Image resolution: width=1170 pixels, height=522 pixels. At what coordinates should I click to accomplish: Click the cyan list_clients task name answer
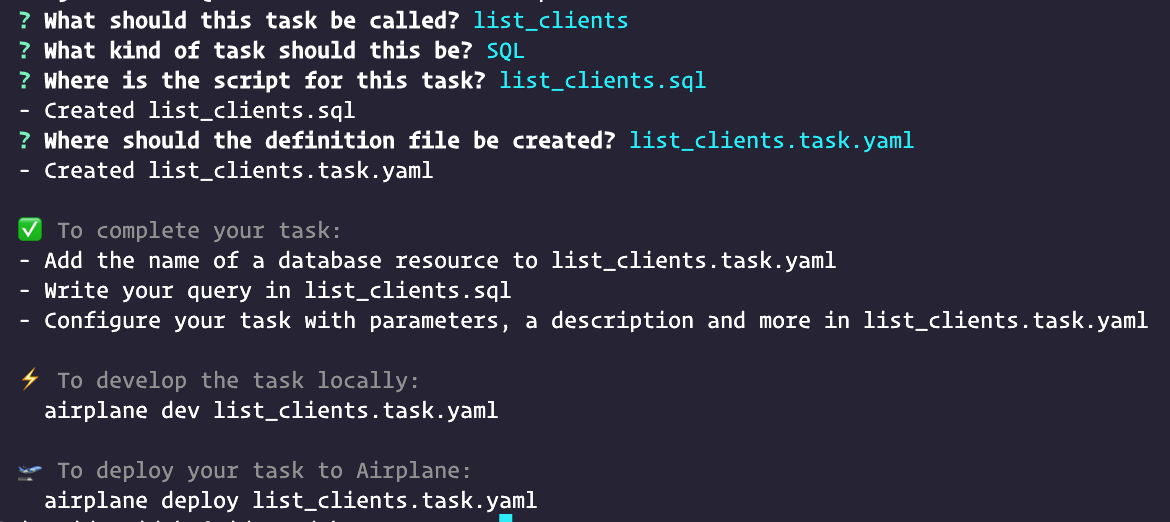pyautogui.click(x=551, y=20)
